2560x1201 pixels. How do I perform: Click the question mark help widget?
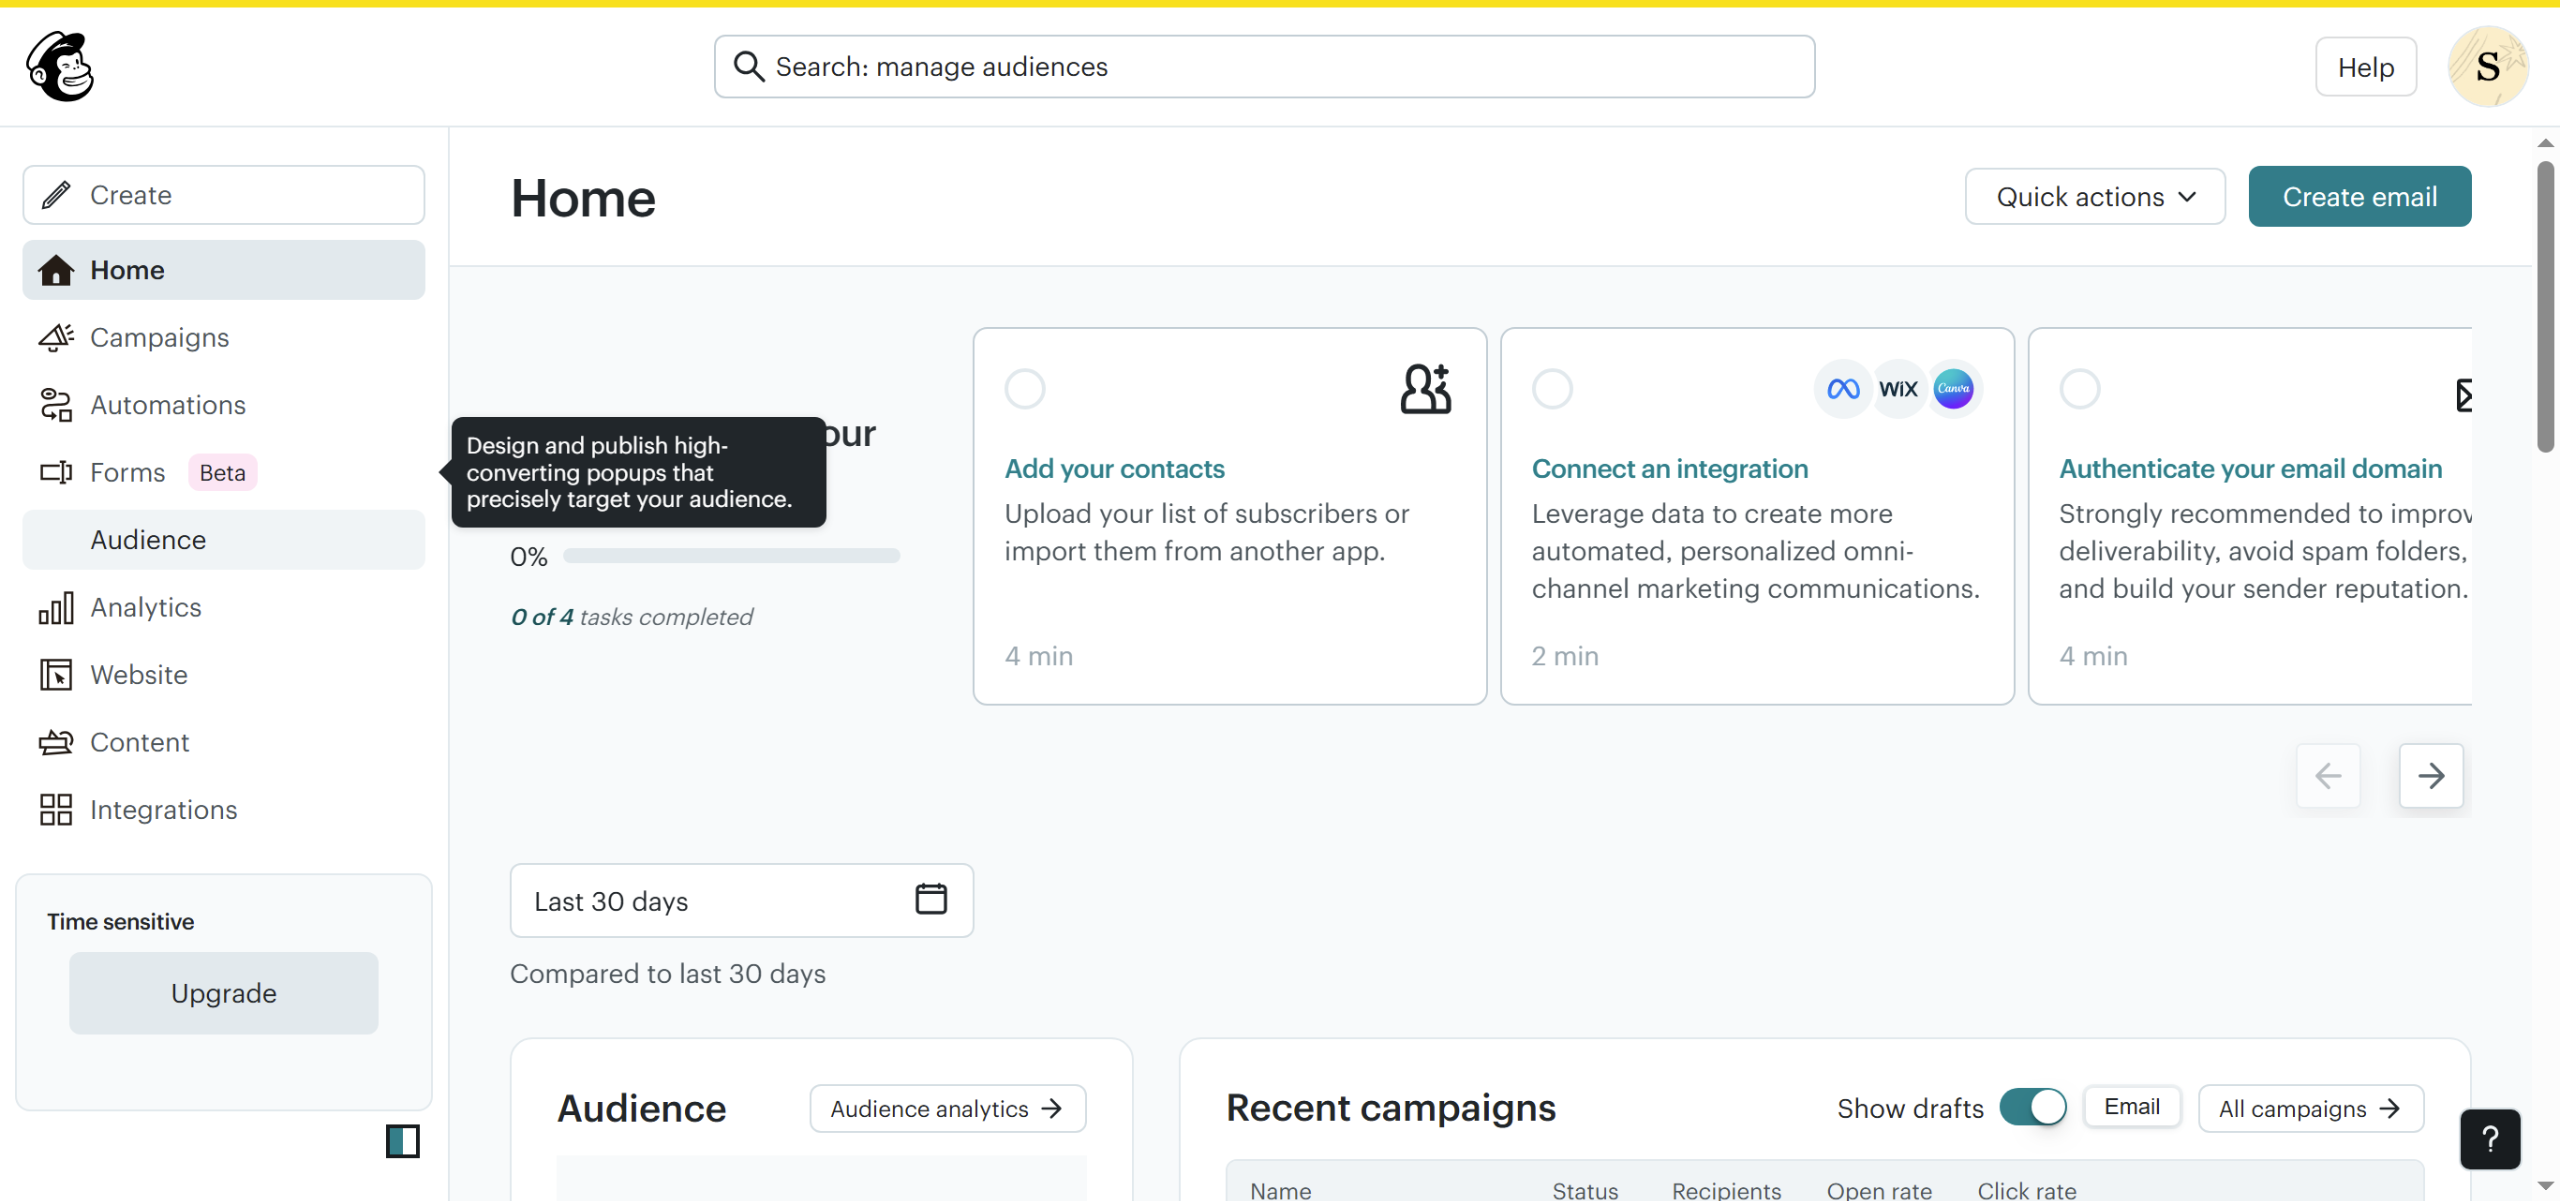coord(2489,1138)
